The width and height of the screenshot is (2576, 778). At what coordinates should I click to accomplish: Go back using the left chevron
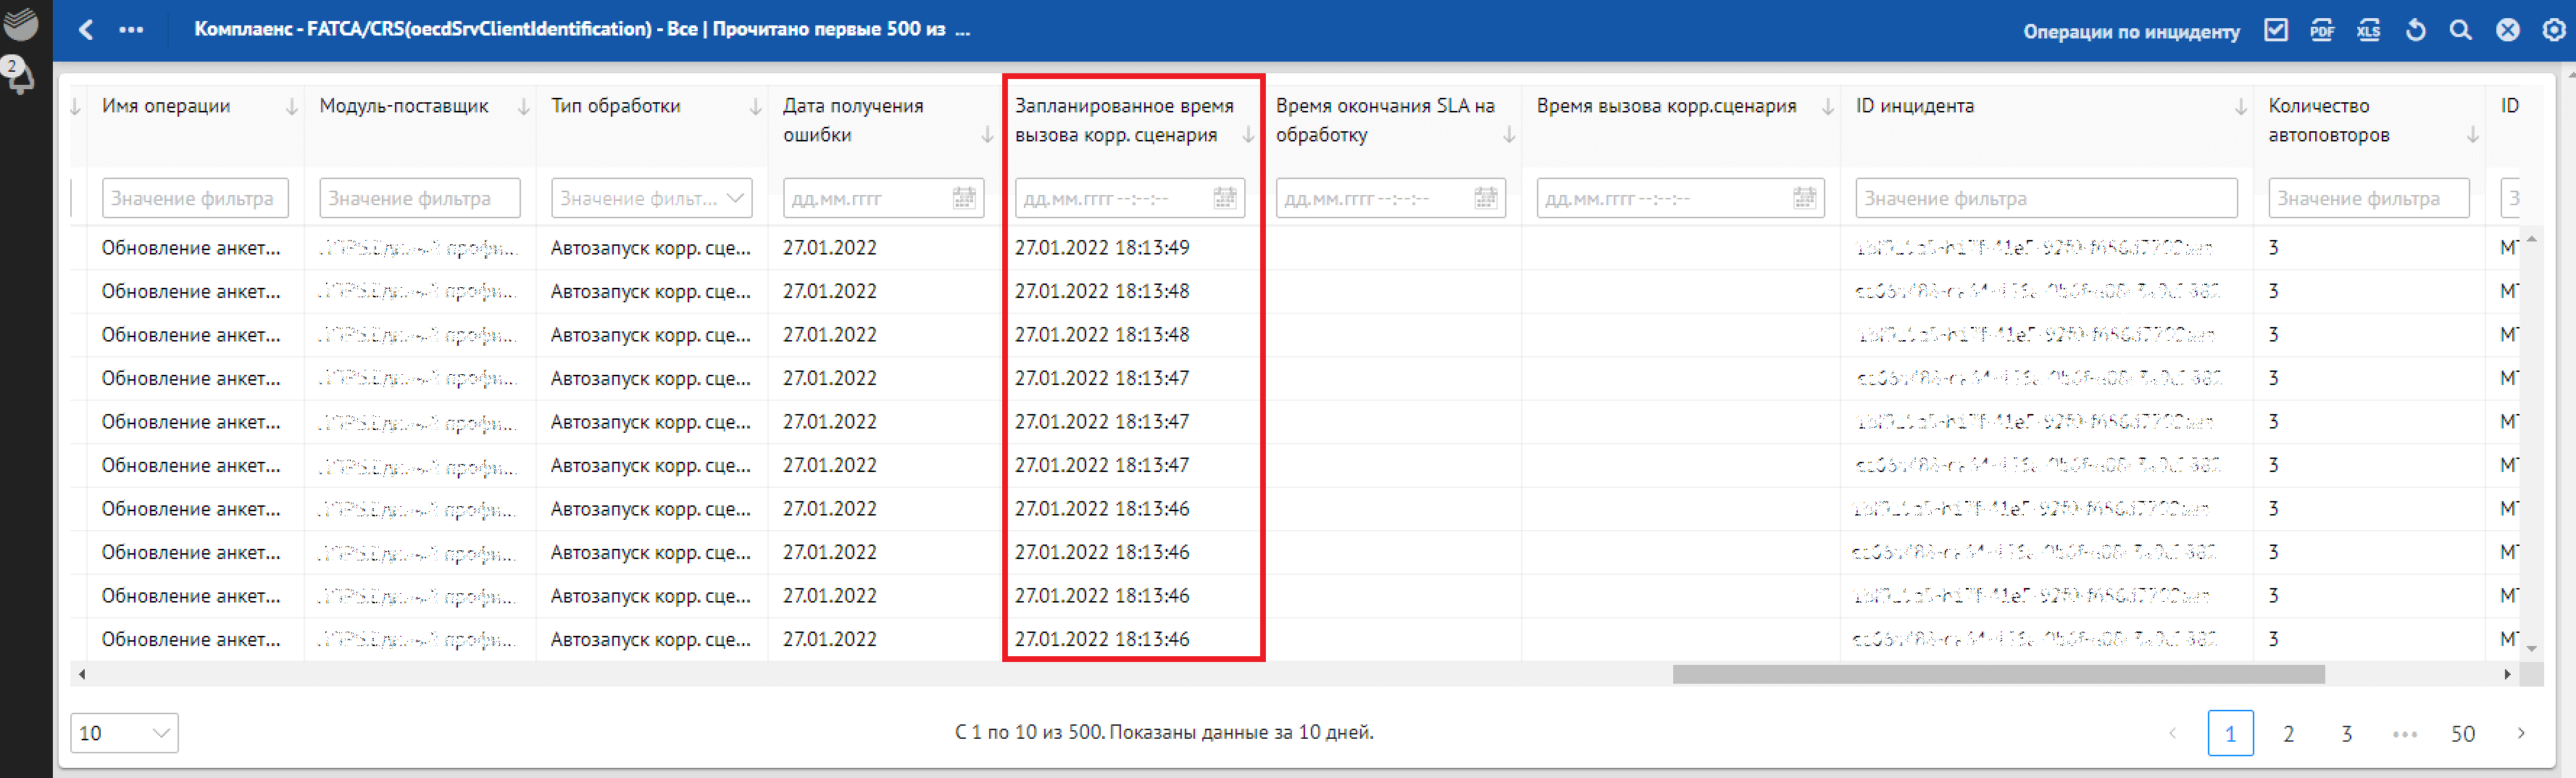click(x=86, y=30)
